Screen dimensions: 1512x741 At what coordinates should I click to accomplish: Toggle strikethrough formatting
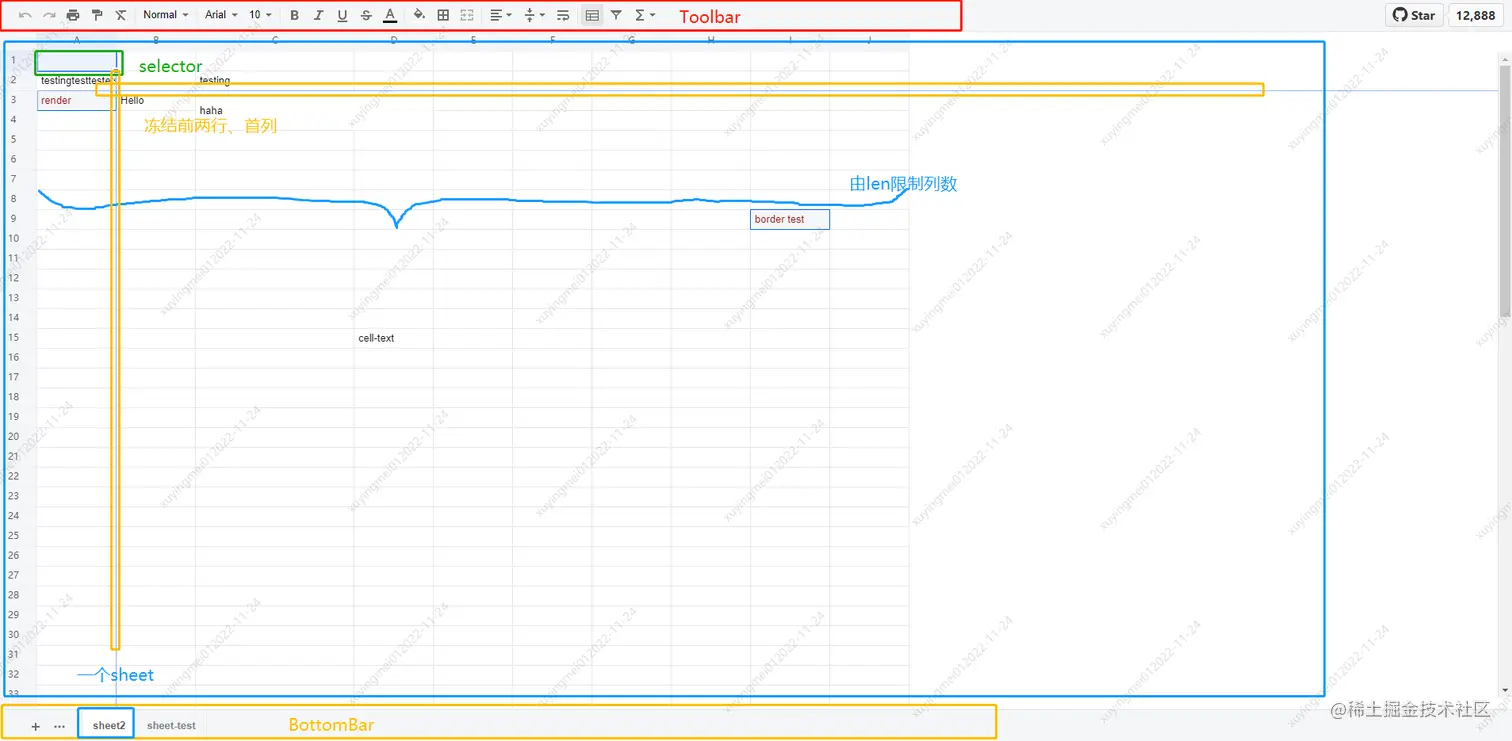point(366,15)
